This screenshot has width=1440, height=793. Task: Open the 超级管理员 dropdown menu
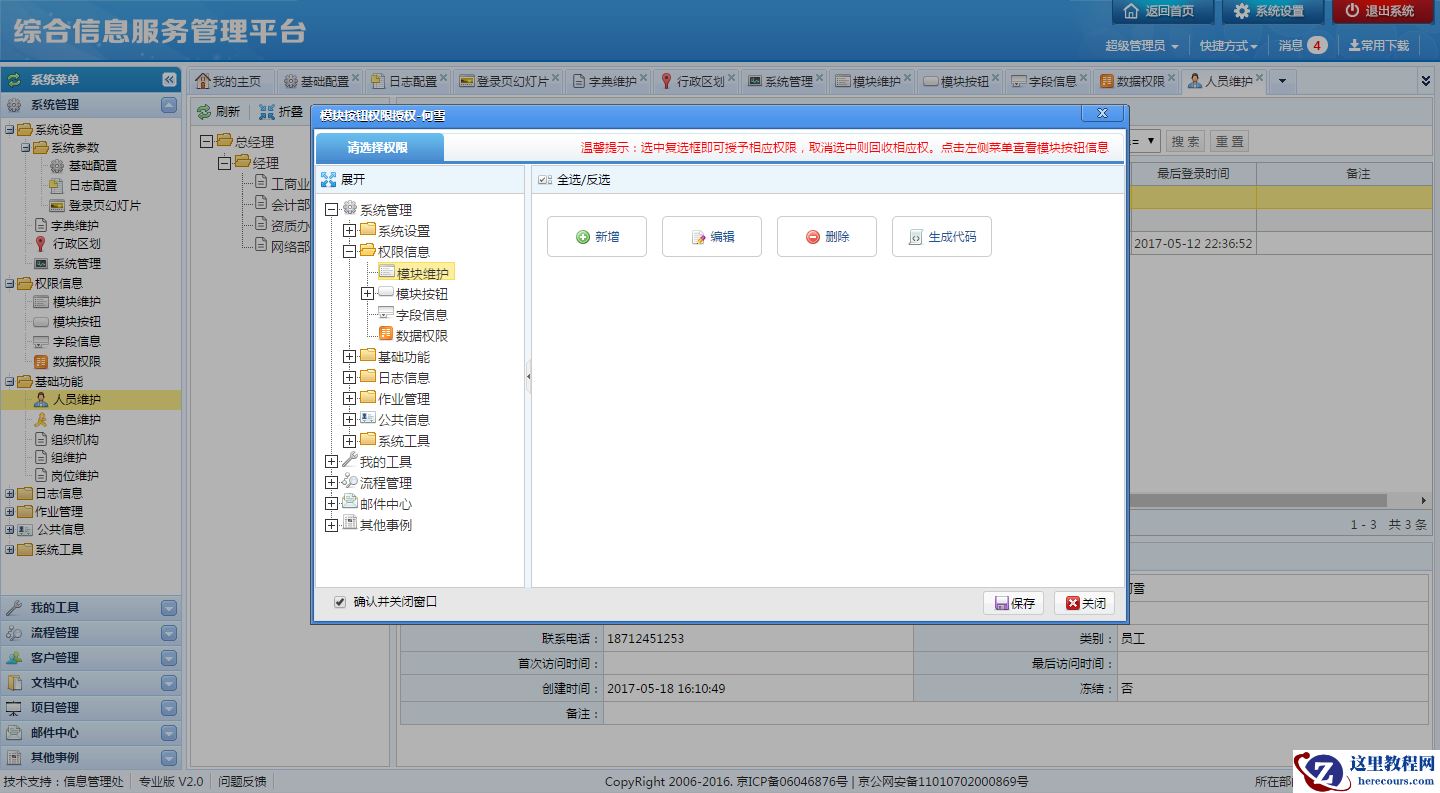click(x=1141, y=46)
